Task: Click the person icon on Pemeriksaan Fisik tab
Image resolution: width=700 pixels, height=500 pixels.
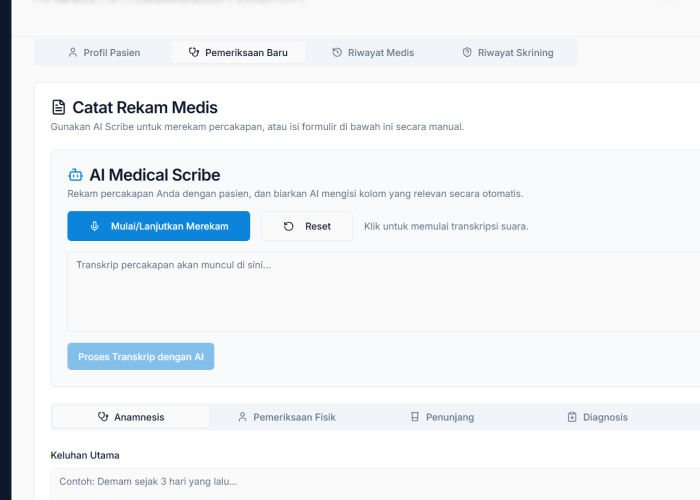Action: pos(242,417)
